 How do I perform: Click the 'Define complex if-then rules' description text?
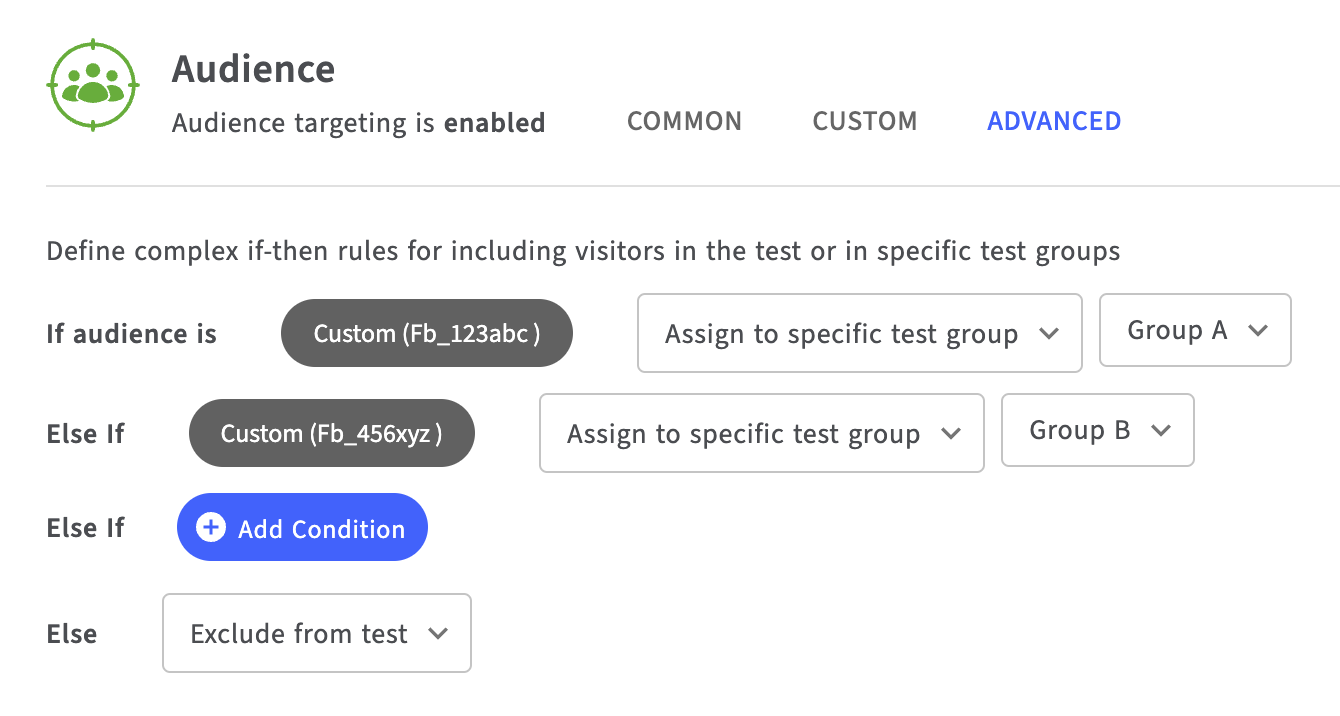click(582, 250)
